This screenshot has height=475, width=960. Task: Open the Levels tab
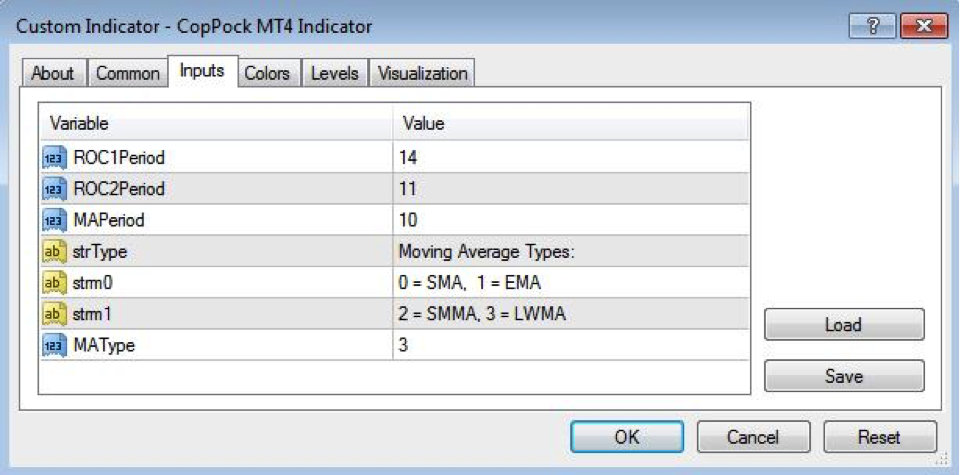tap(334, 73)
